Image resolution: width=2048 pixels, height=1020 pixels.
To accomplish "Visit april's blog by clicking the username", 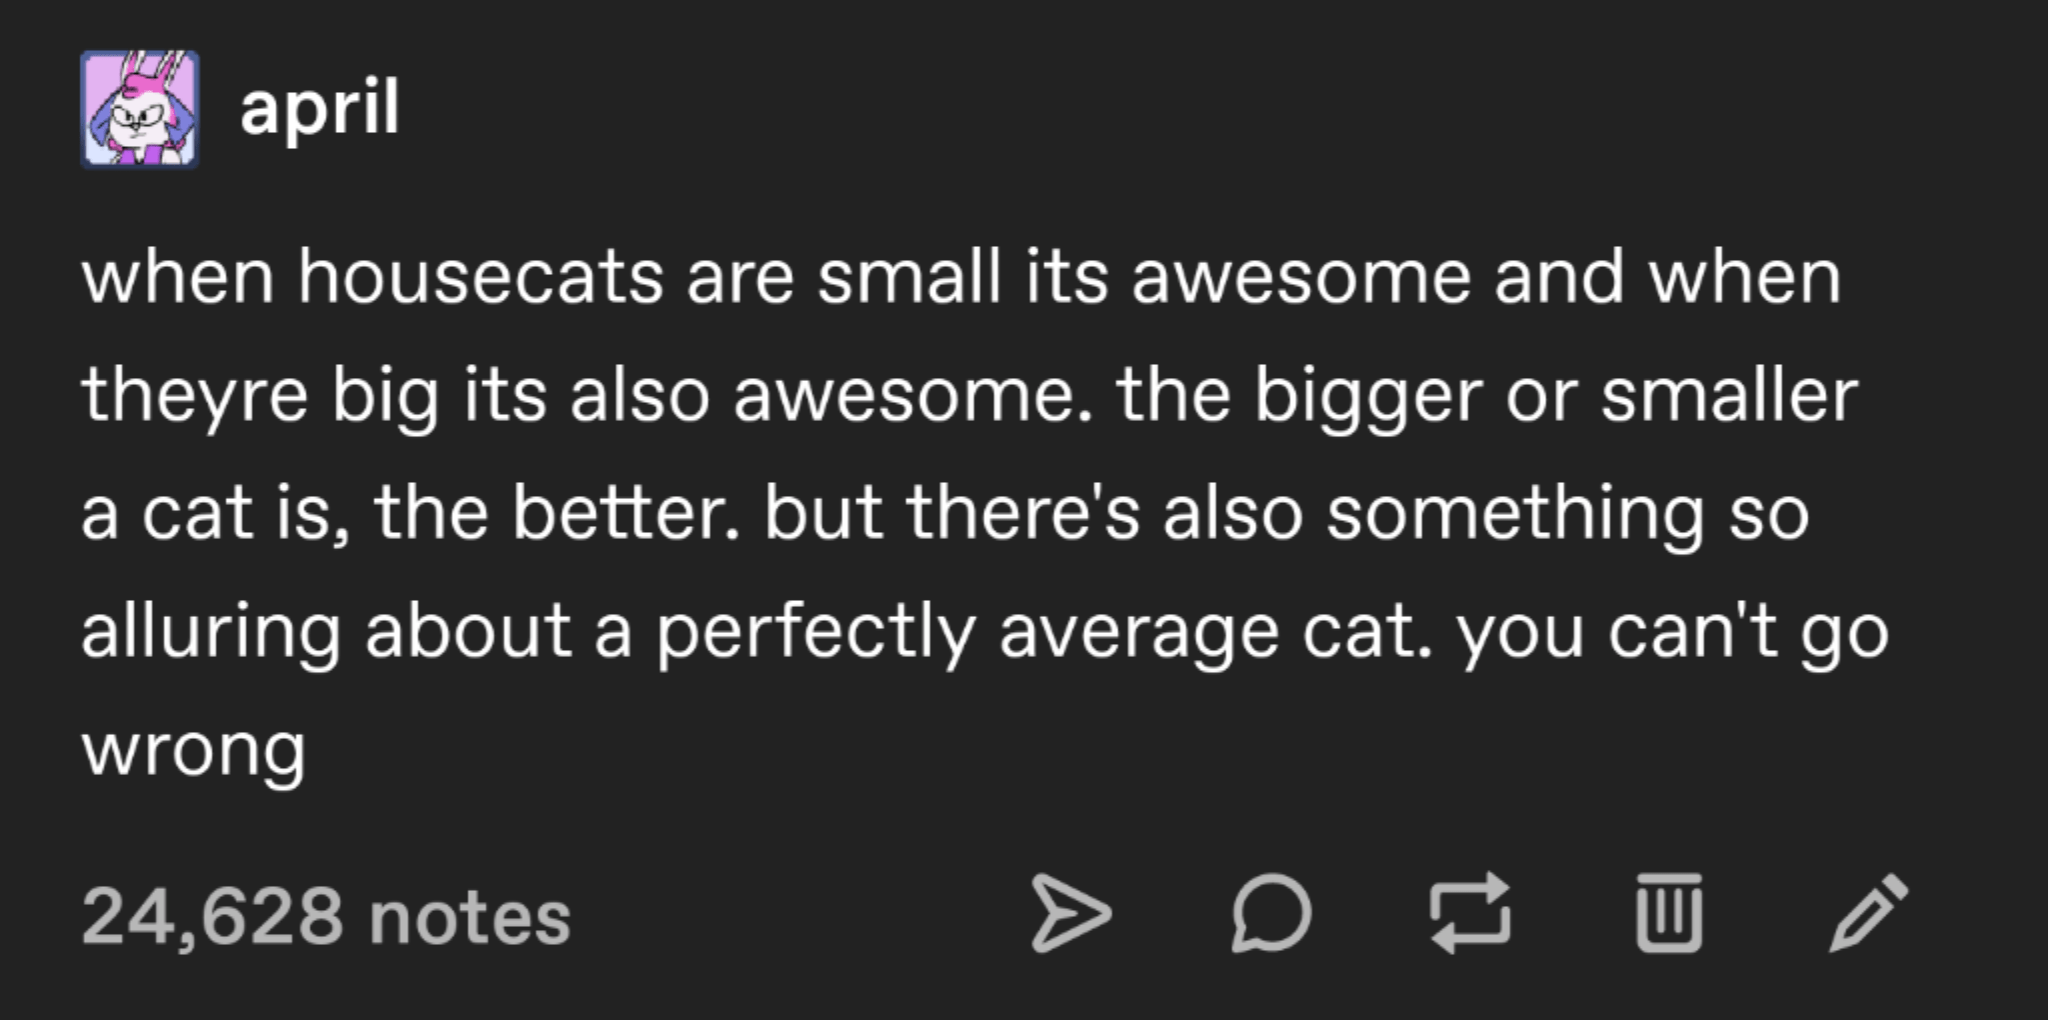I will click(320, 110).
